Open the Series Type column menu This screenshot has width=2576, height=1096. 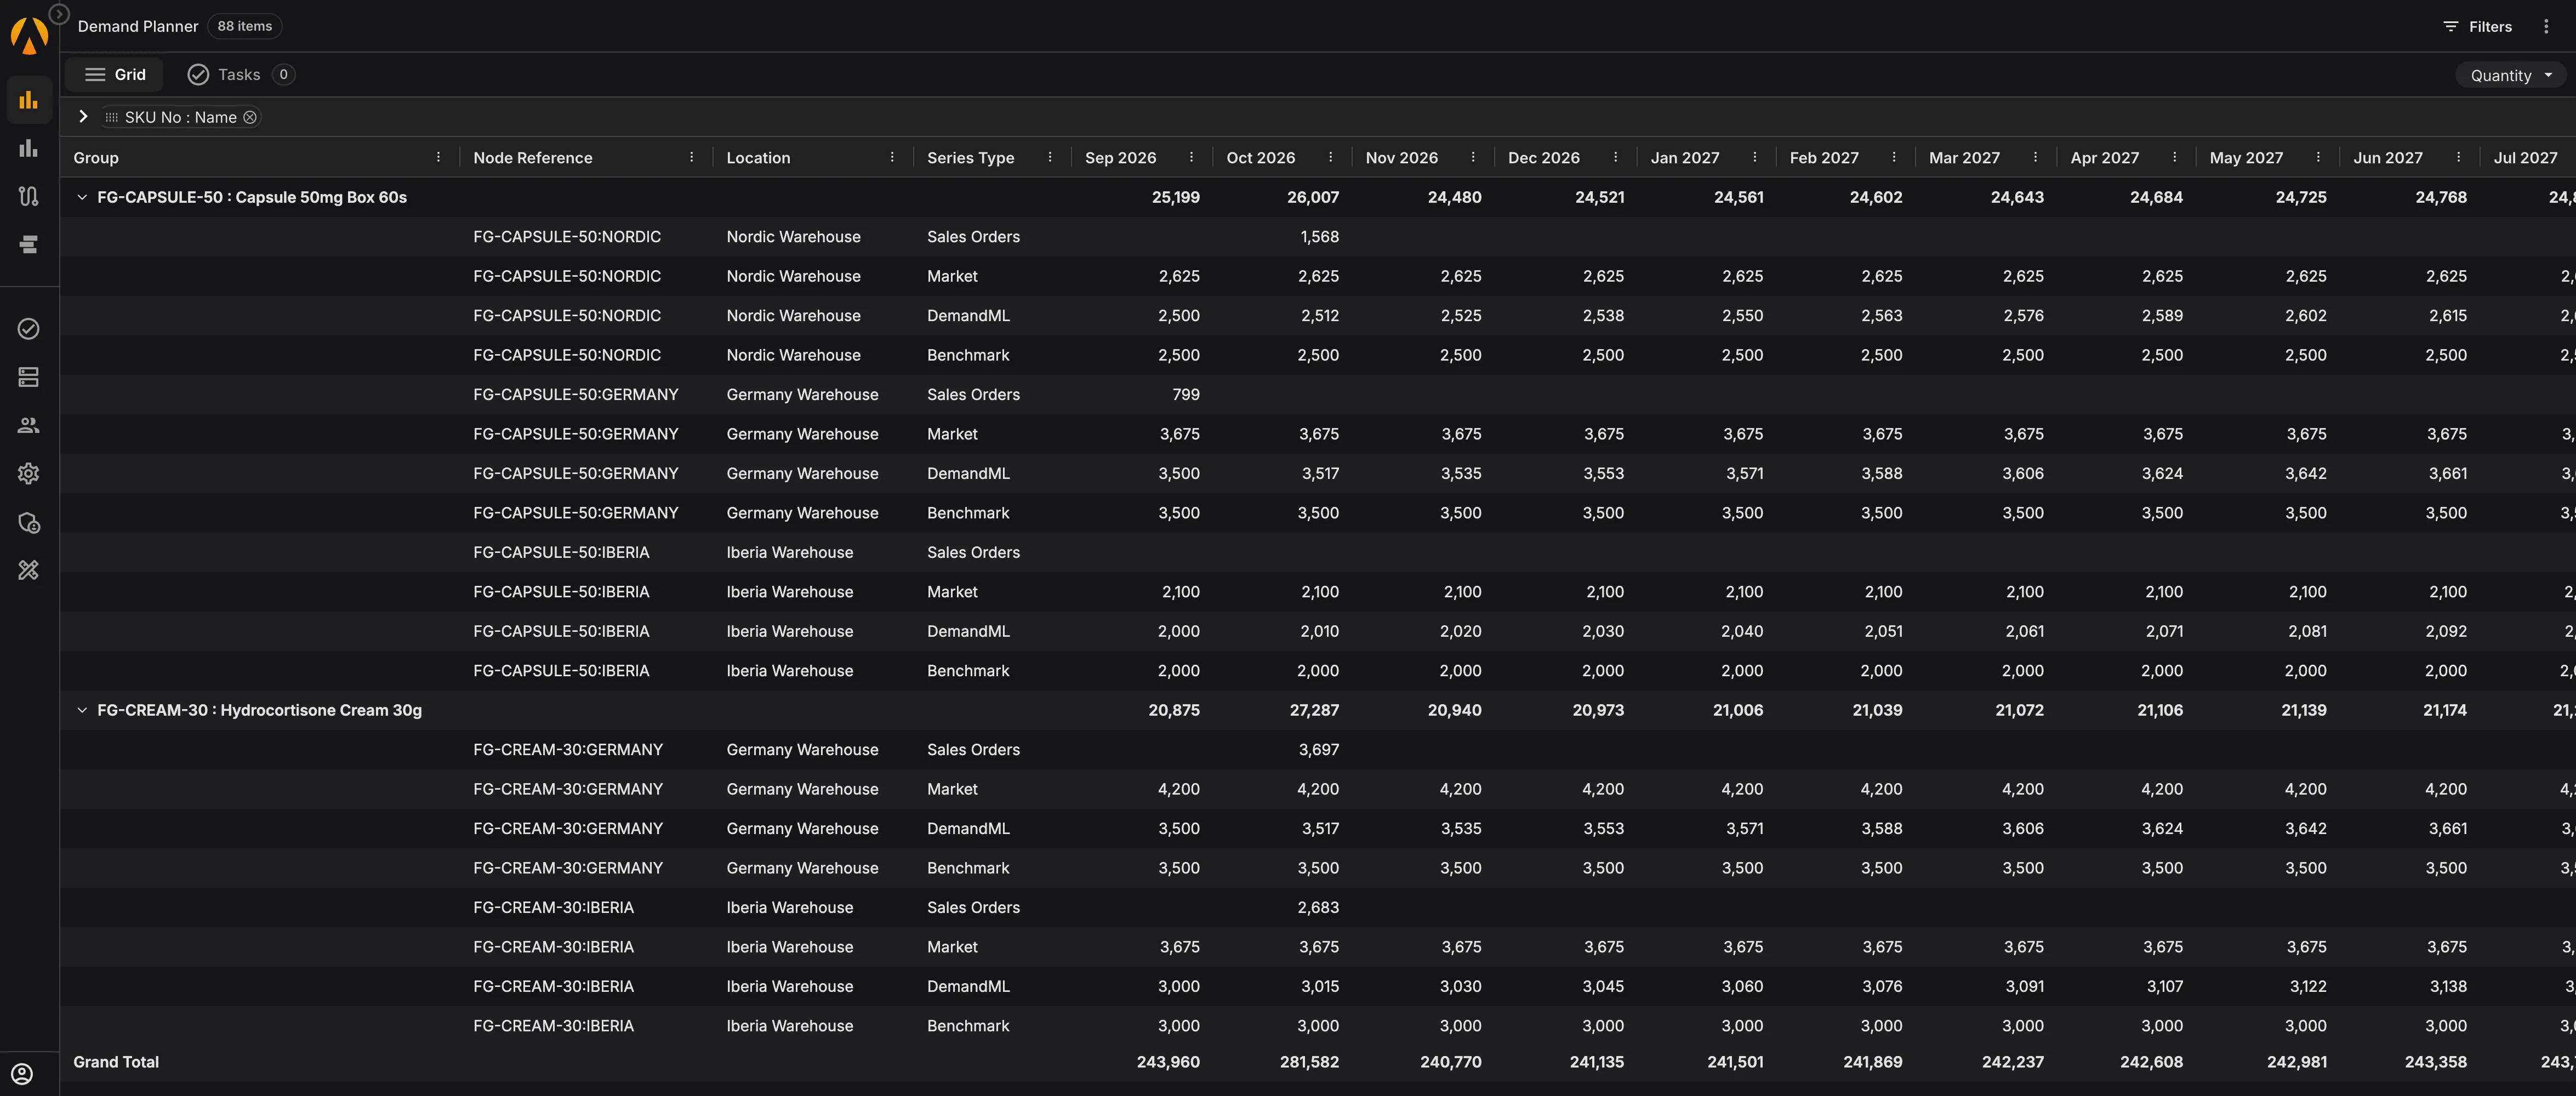(x=1050, y=158)
